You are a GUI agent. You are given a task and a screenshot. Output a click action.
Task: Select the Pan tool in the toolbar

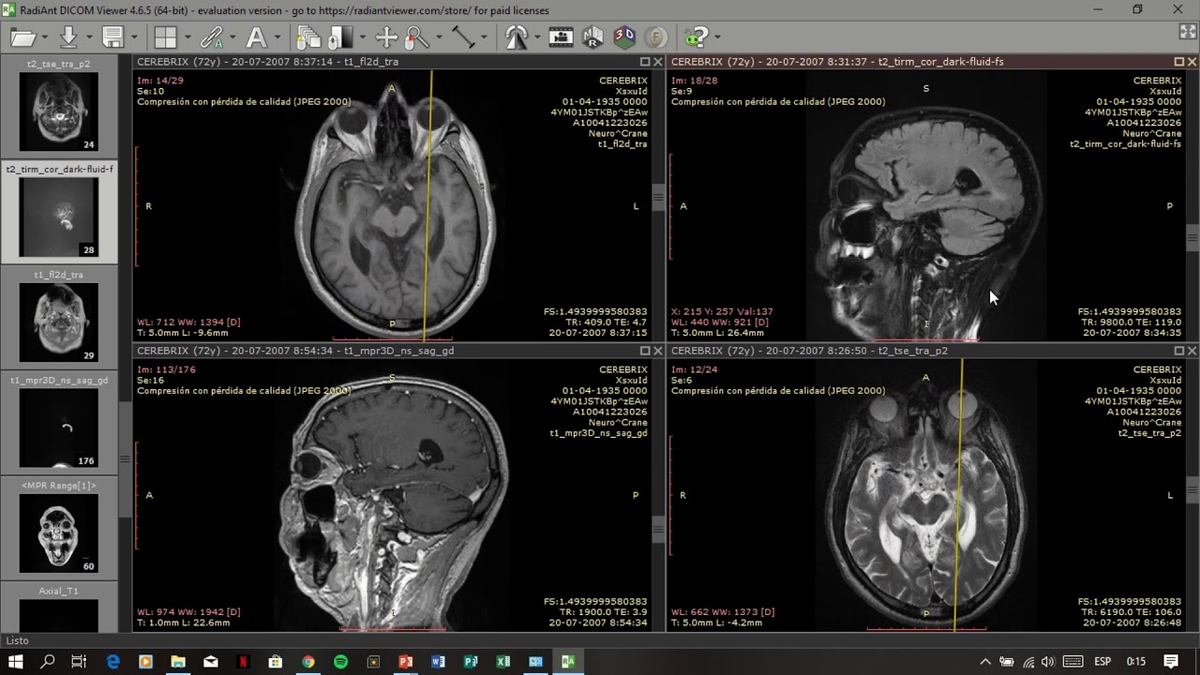[x=387, y=37]
